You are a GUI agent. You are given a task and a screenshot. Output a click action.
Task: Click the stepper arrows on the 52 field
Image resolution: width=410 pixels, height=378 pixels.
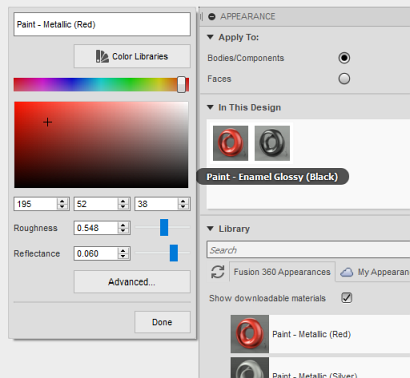click(123, 204)
